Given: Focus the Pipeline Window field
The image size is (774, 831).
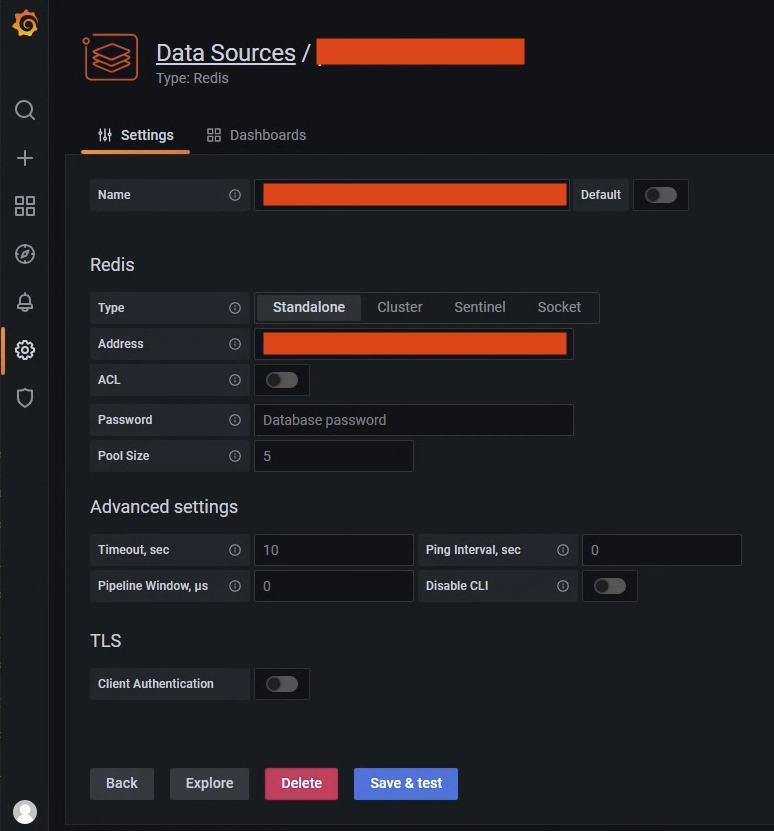Looking at the screenshot, I should tap(334, 586).
